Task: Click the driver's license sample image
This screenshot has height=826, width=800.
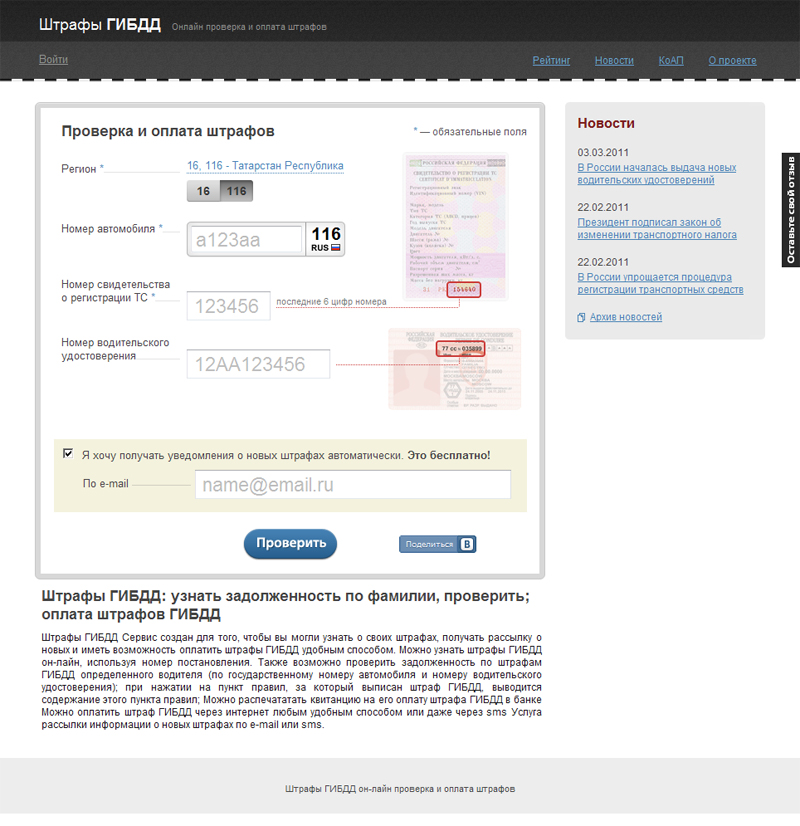Action: (x=454, y=368)
